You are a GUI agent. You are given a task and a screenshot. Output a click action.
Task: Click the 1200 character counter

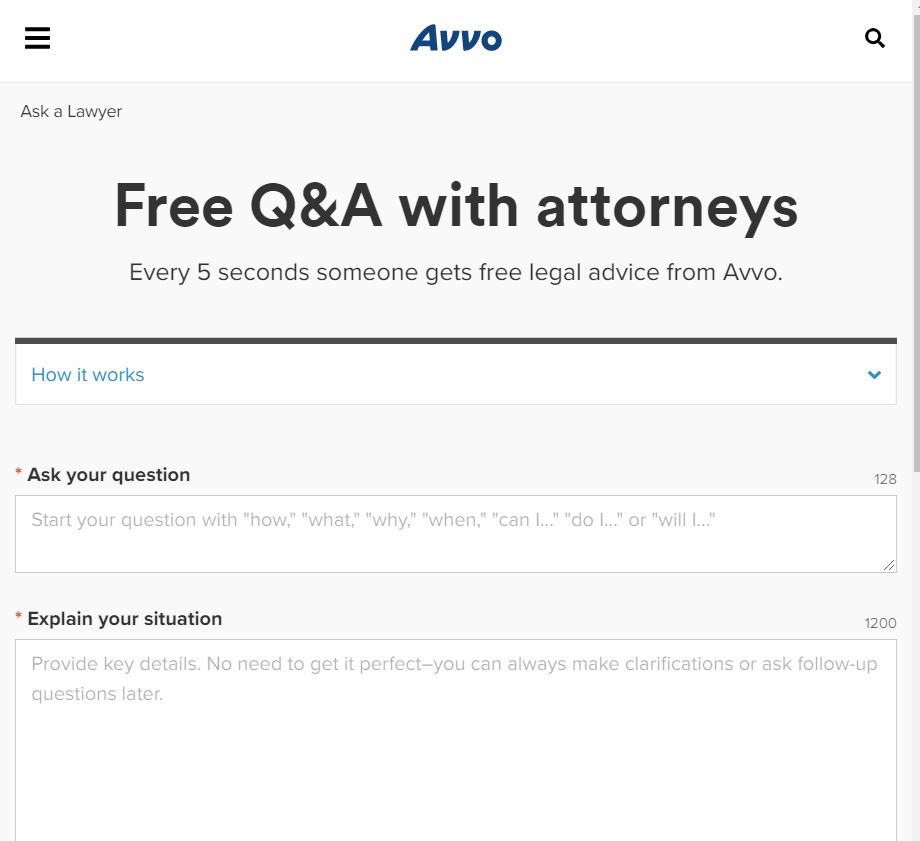tap(880, 623)
